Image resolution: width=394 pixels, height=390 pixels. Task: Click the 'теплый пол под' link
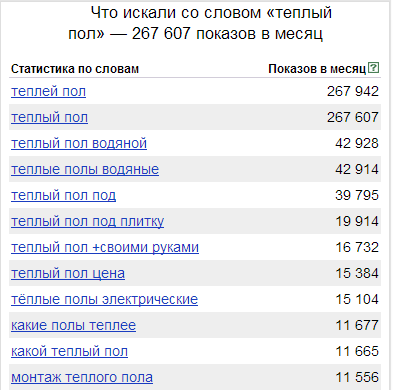(63, 195)
